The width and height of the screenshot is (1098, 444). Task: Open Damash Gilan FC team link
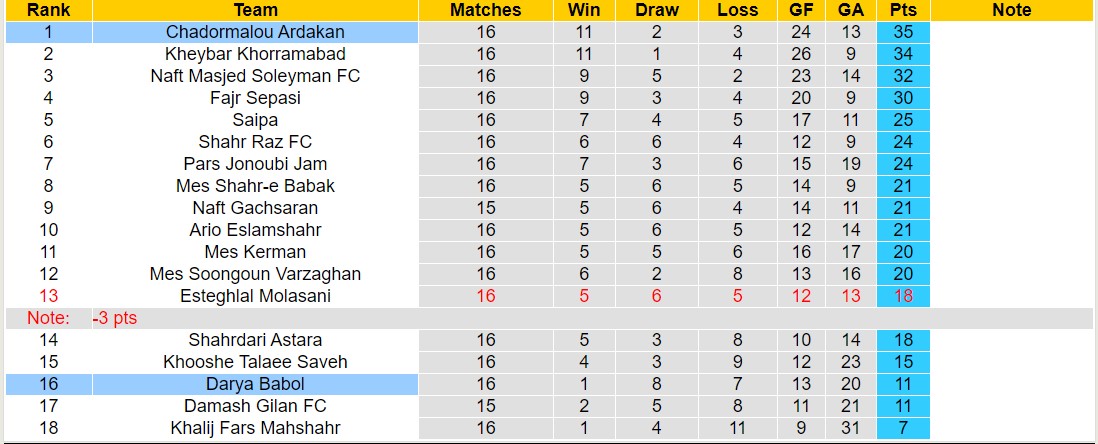pos(255,406)
